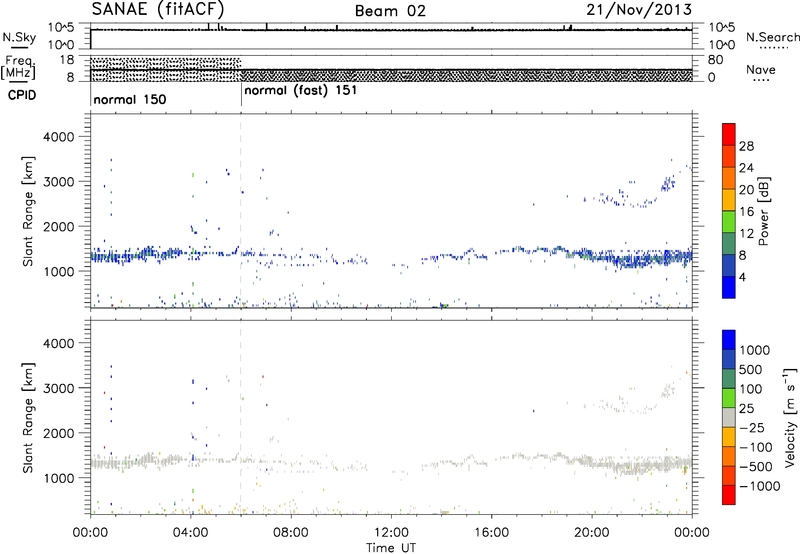This screenshot has width=800, height=554.
Task: Click the 04:00 time tick label
Action: click(191, 533)
